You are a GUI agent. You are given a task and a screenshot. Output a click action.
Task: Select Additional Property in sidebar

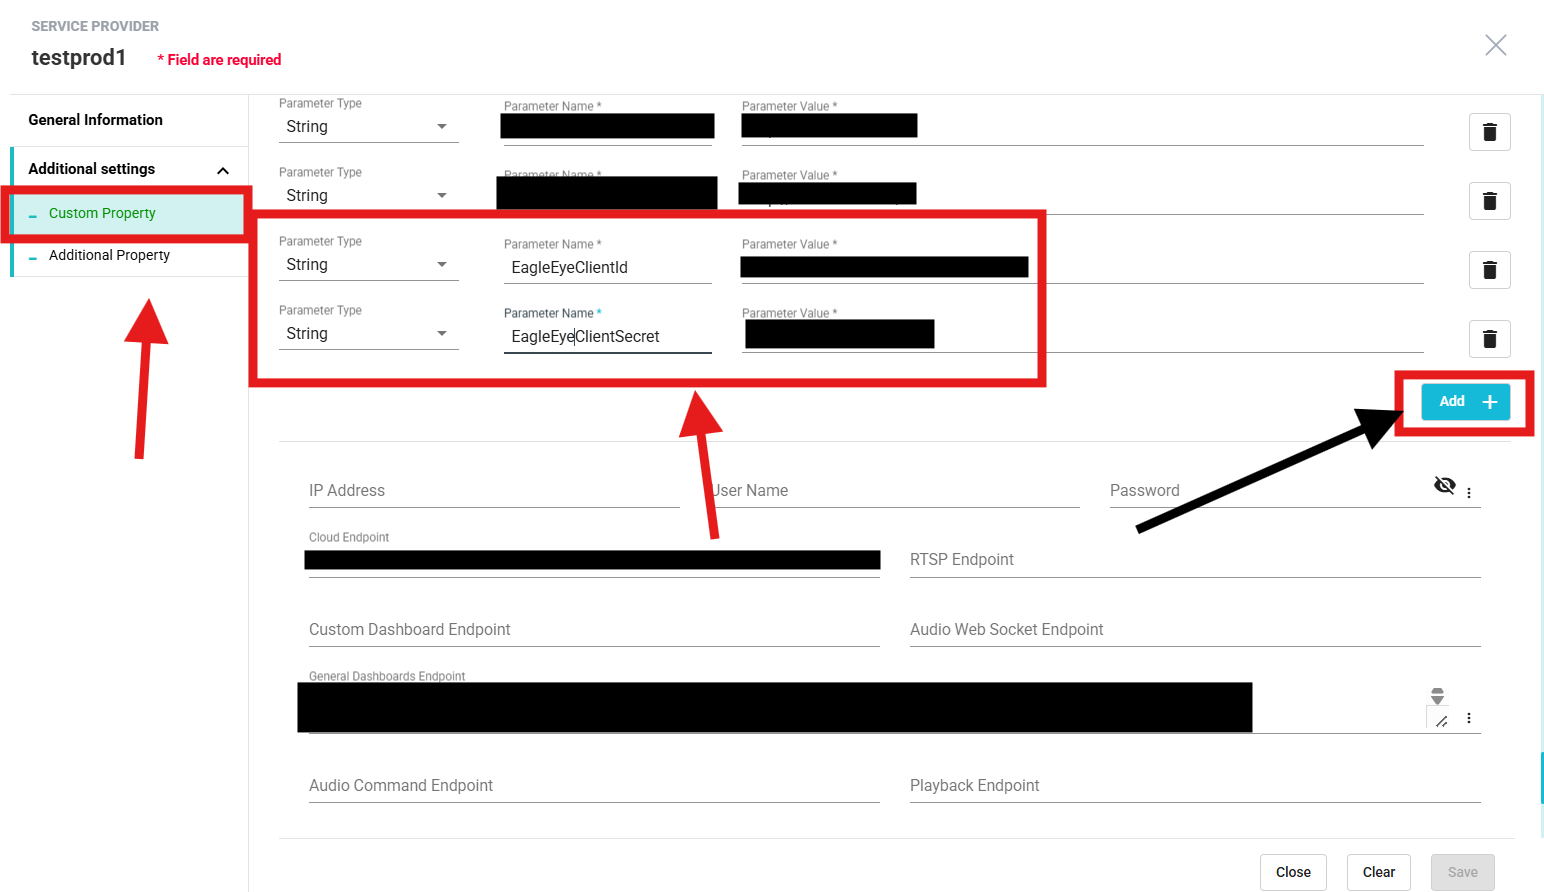[109, 255]
